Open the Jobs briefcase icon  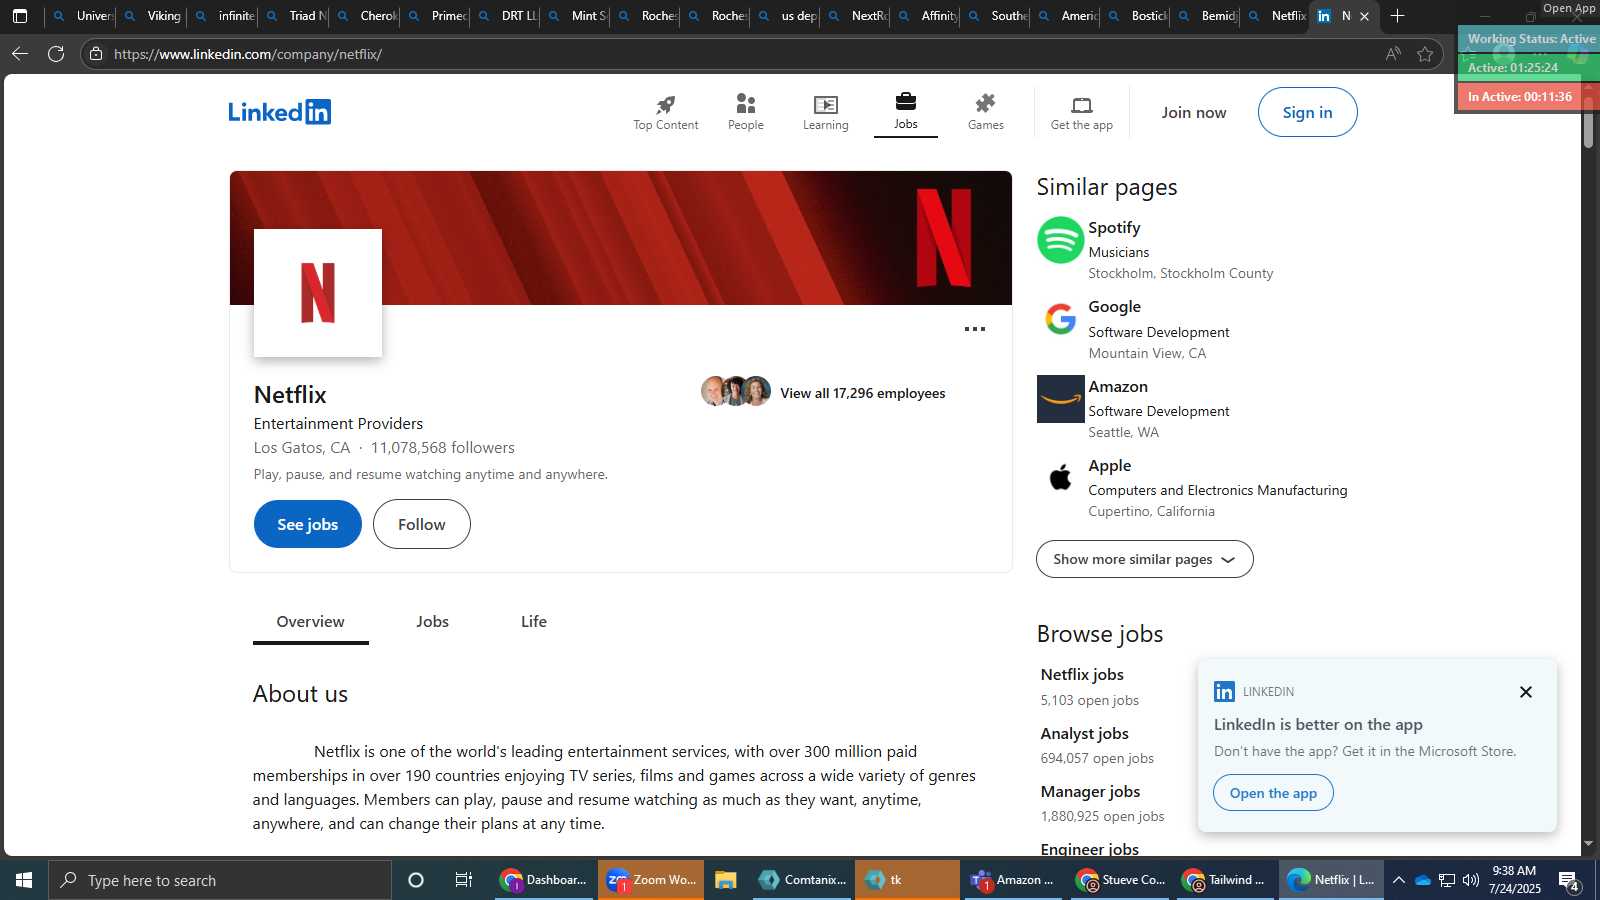click(906, 102)
